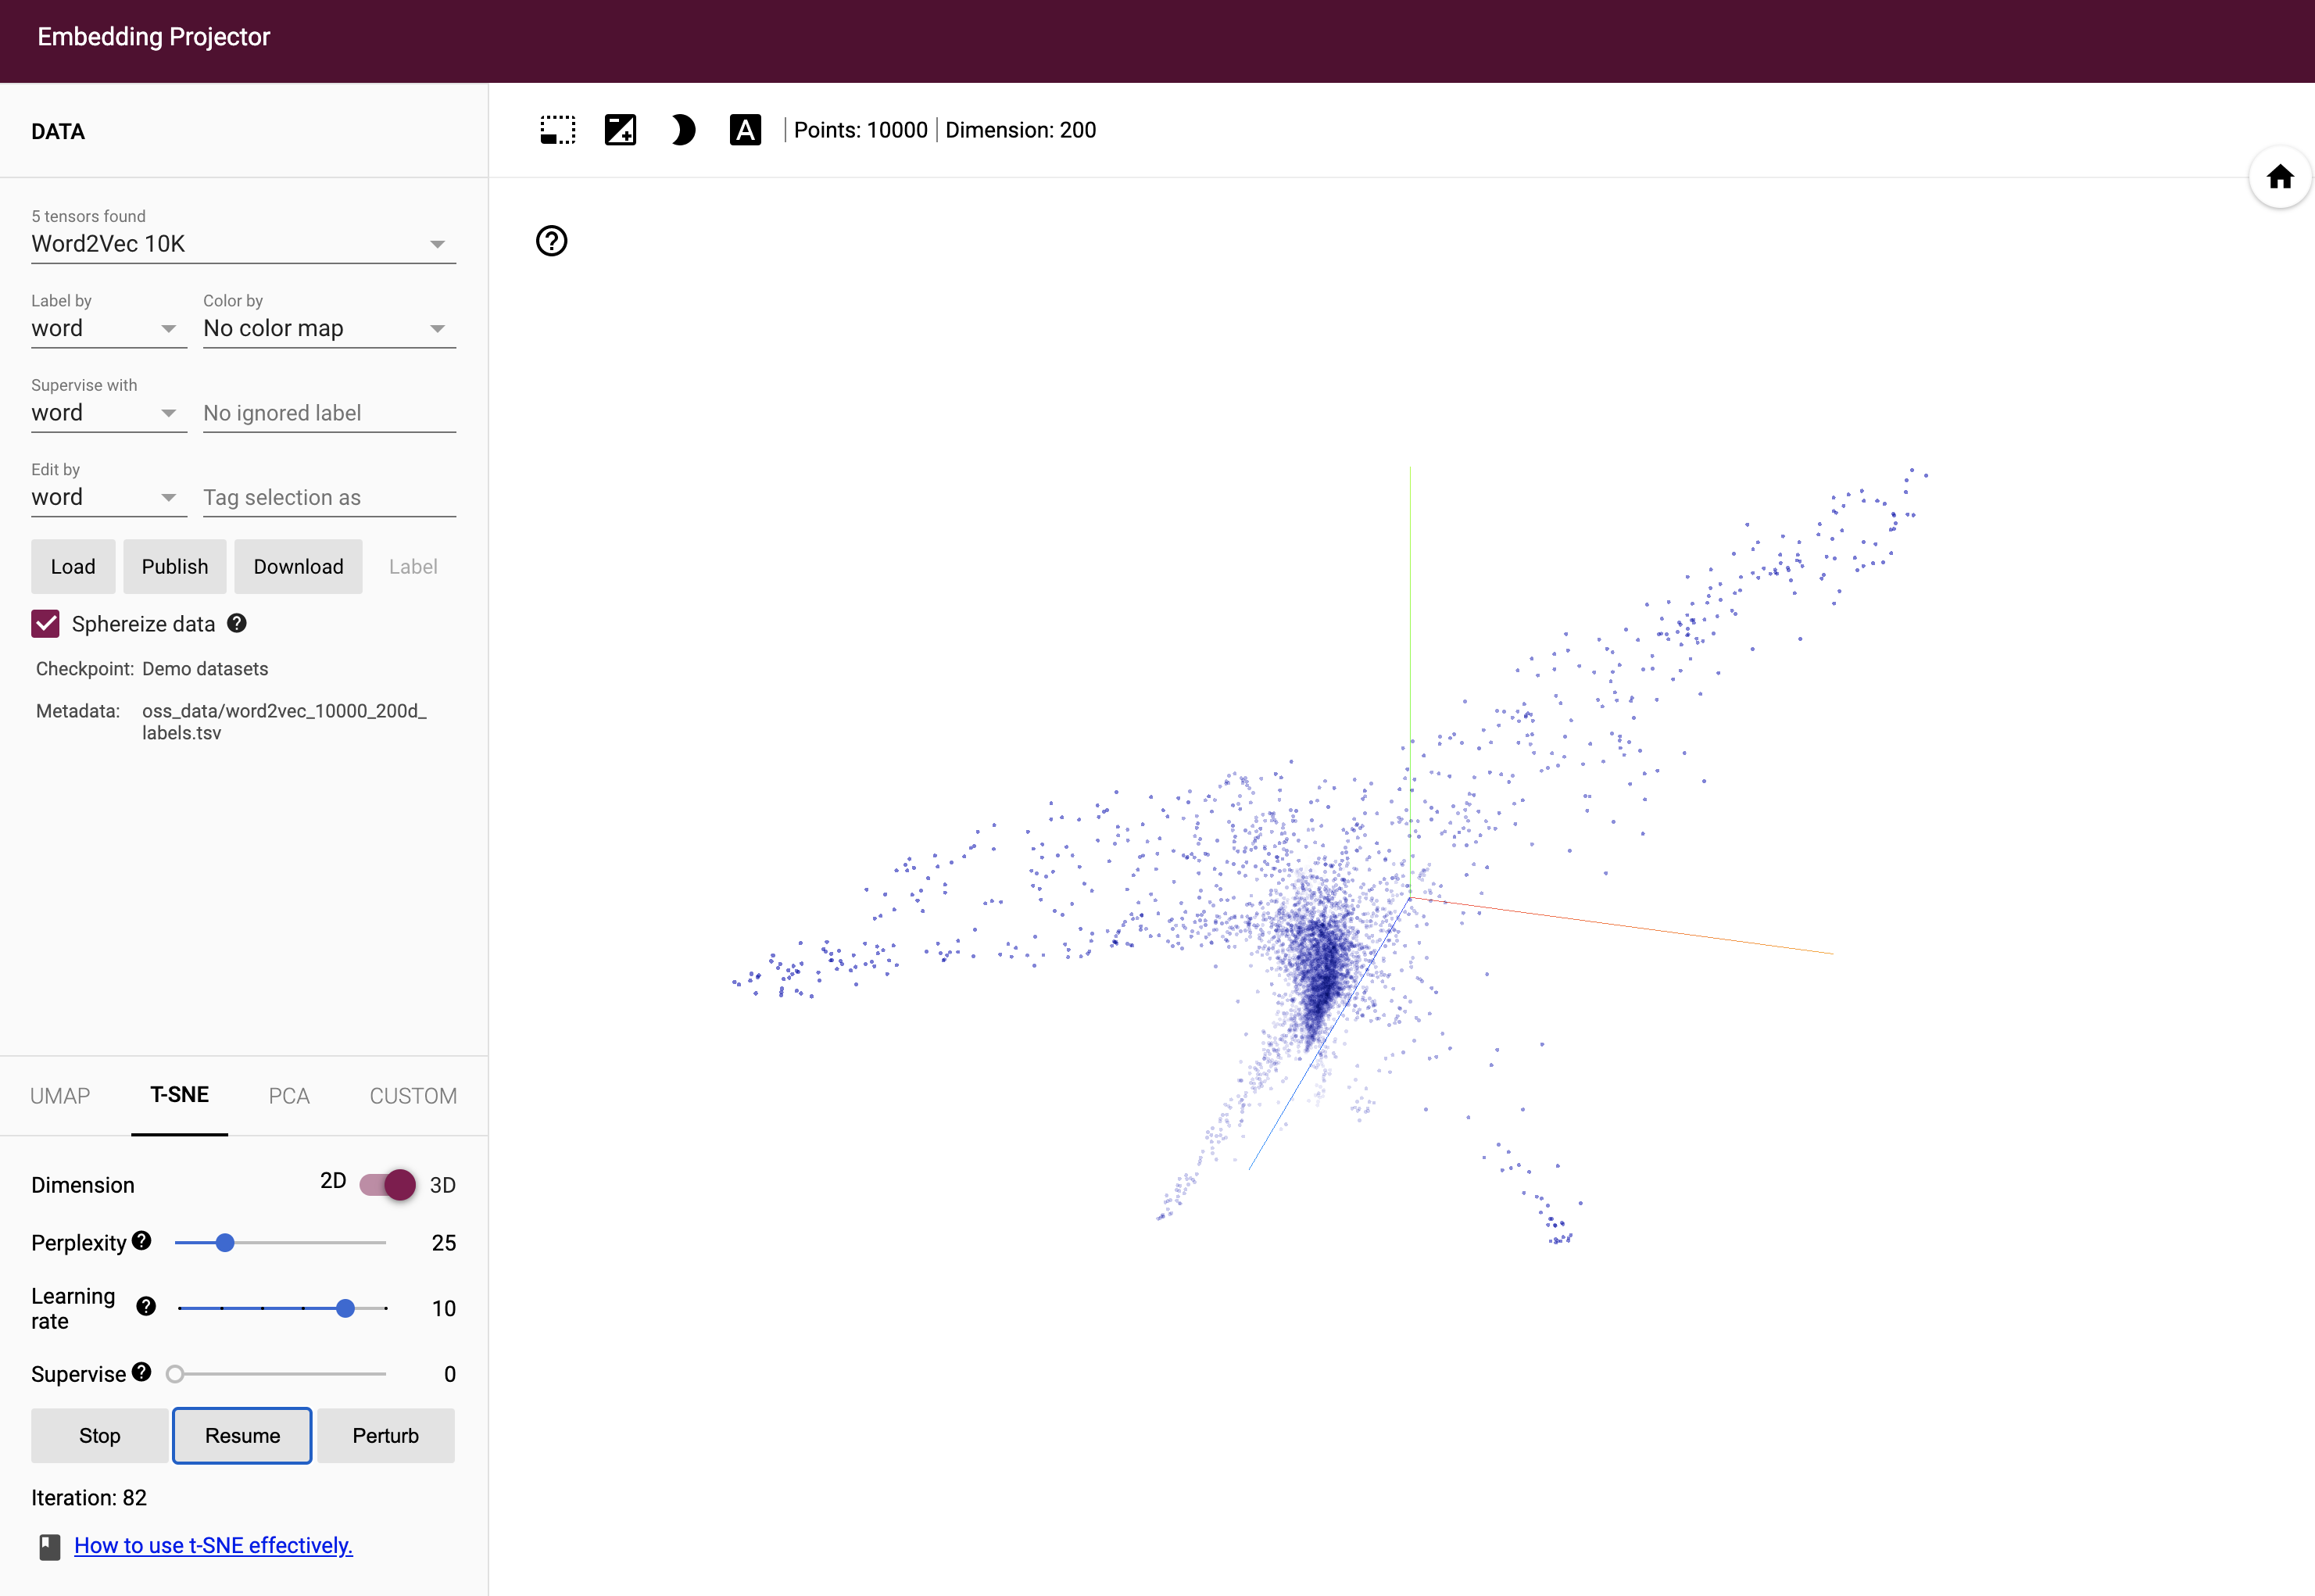Viewport: 2315px width, 1596px height.
Task: Activate the bounding box selection tool
Action: 558,130
